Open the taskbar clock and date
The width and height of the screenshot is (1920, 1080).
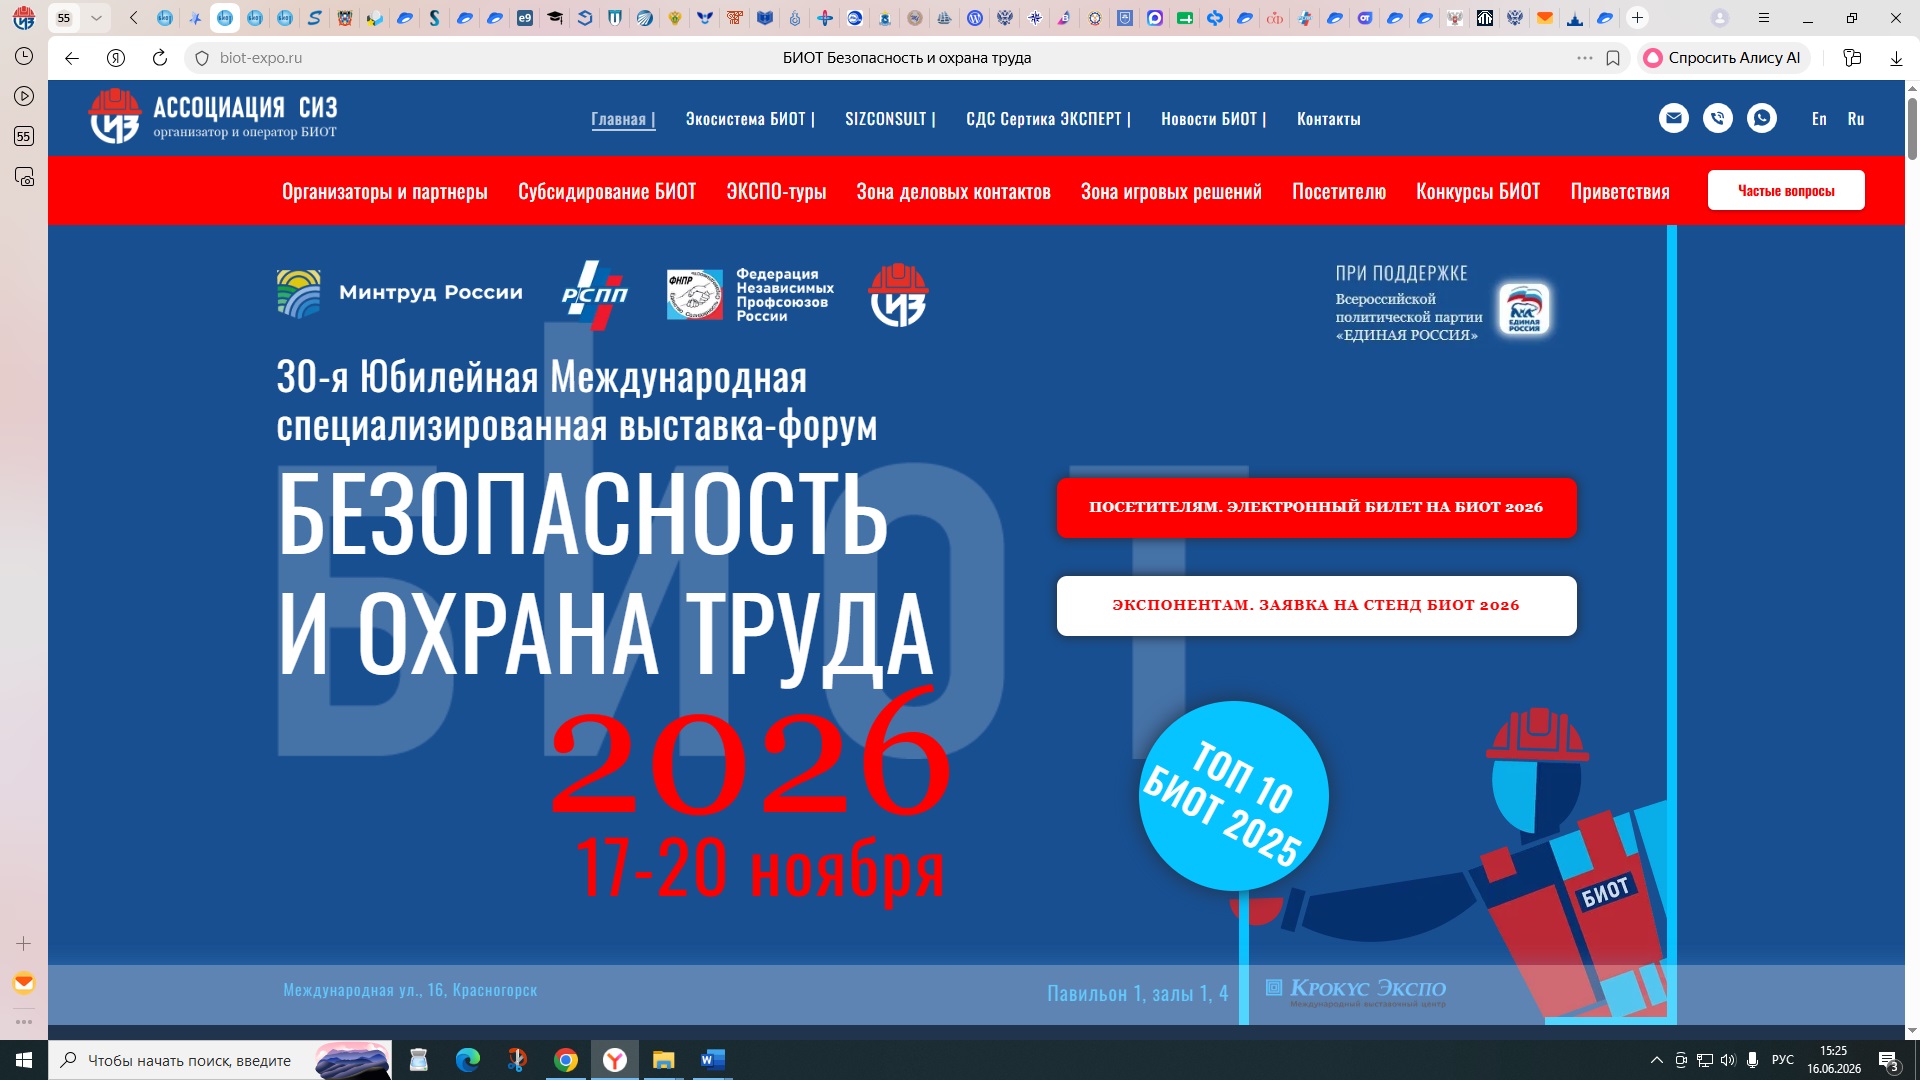point(1834,1060)
